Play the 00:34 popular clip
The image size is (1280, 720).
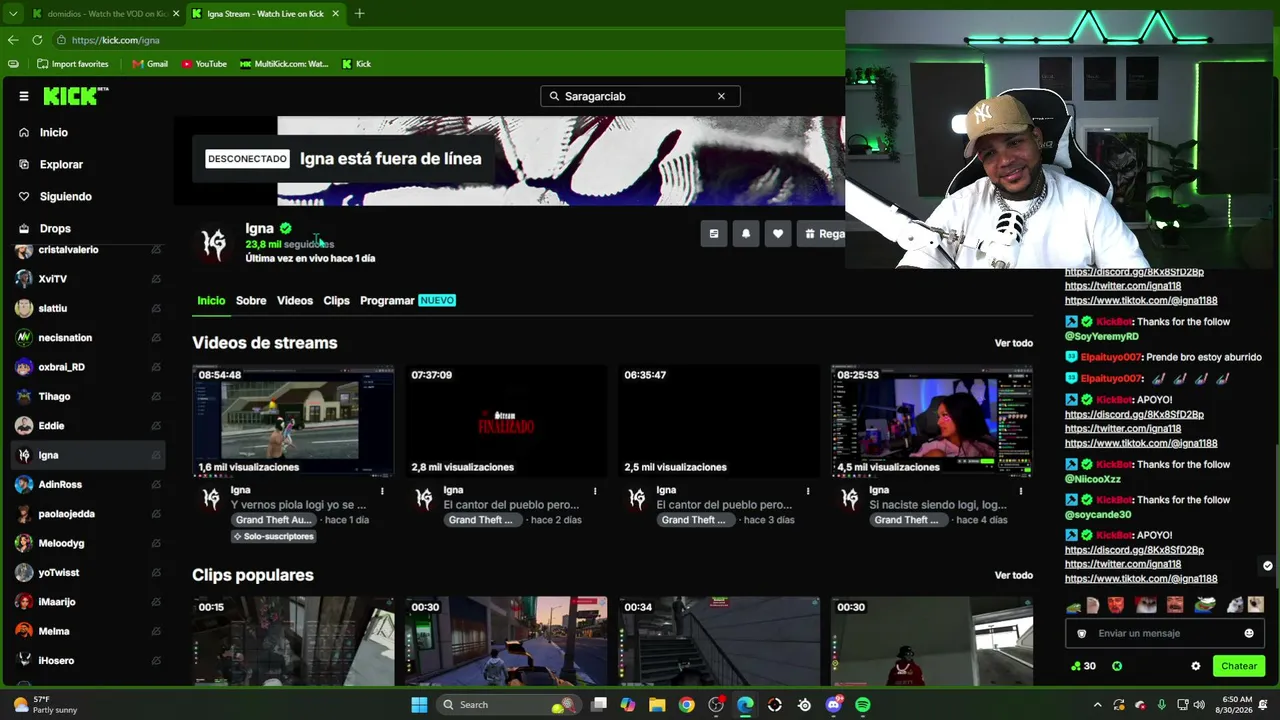point(719,641)
